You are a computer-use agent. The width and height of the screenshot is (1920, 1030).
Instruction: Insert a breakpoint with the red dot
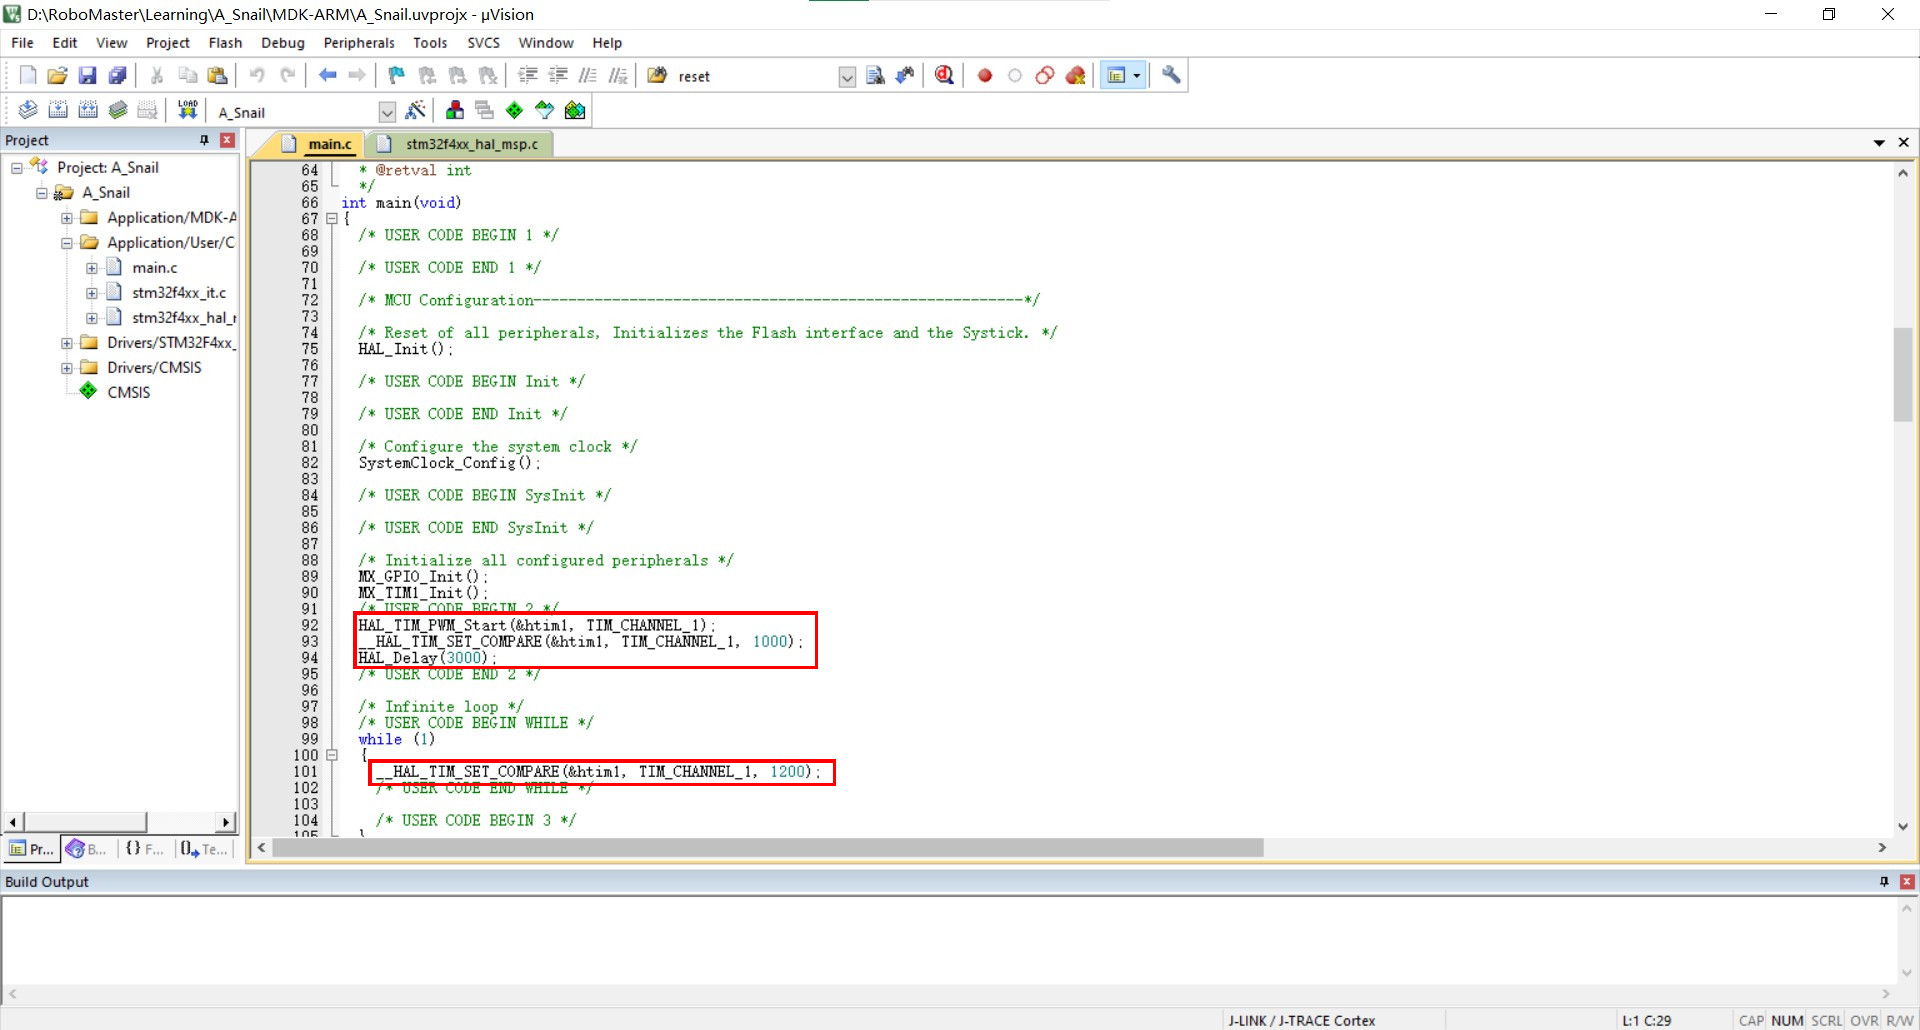(985, 75)
